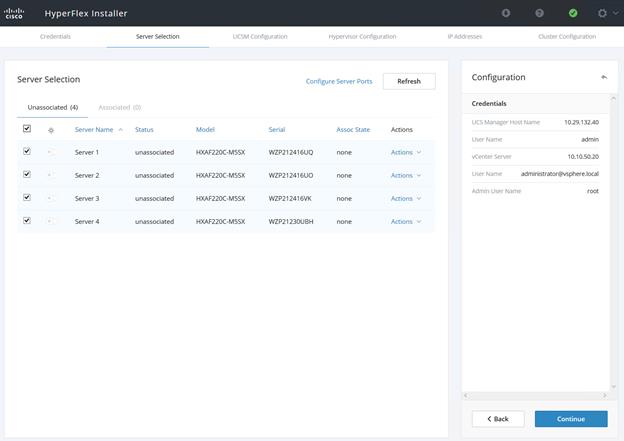The image size is (624, 441).
Task: Open Actions dropdown for Server 4
Action: click(x=406, y=222)
